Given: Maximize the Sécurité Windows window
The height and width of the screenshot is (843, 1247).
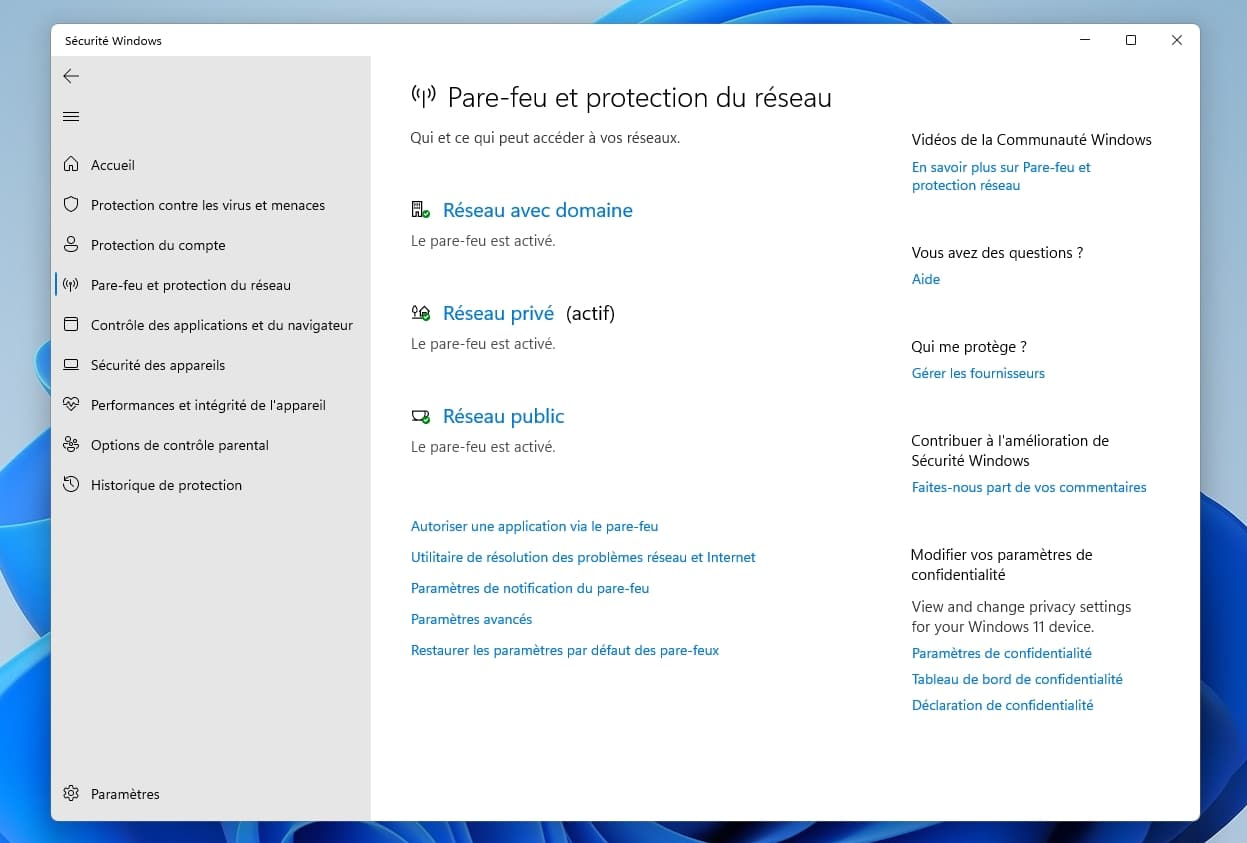Looking at the screenshot, I should (x=1131, y=40).
